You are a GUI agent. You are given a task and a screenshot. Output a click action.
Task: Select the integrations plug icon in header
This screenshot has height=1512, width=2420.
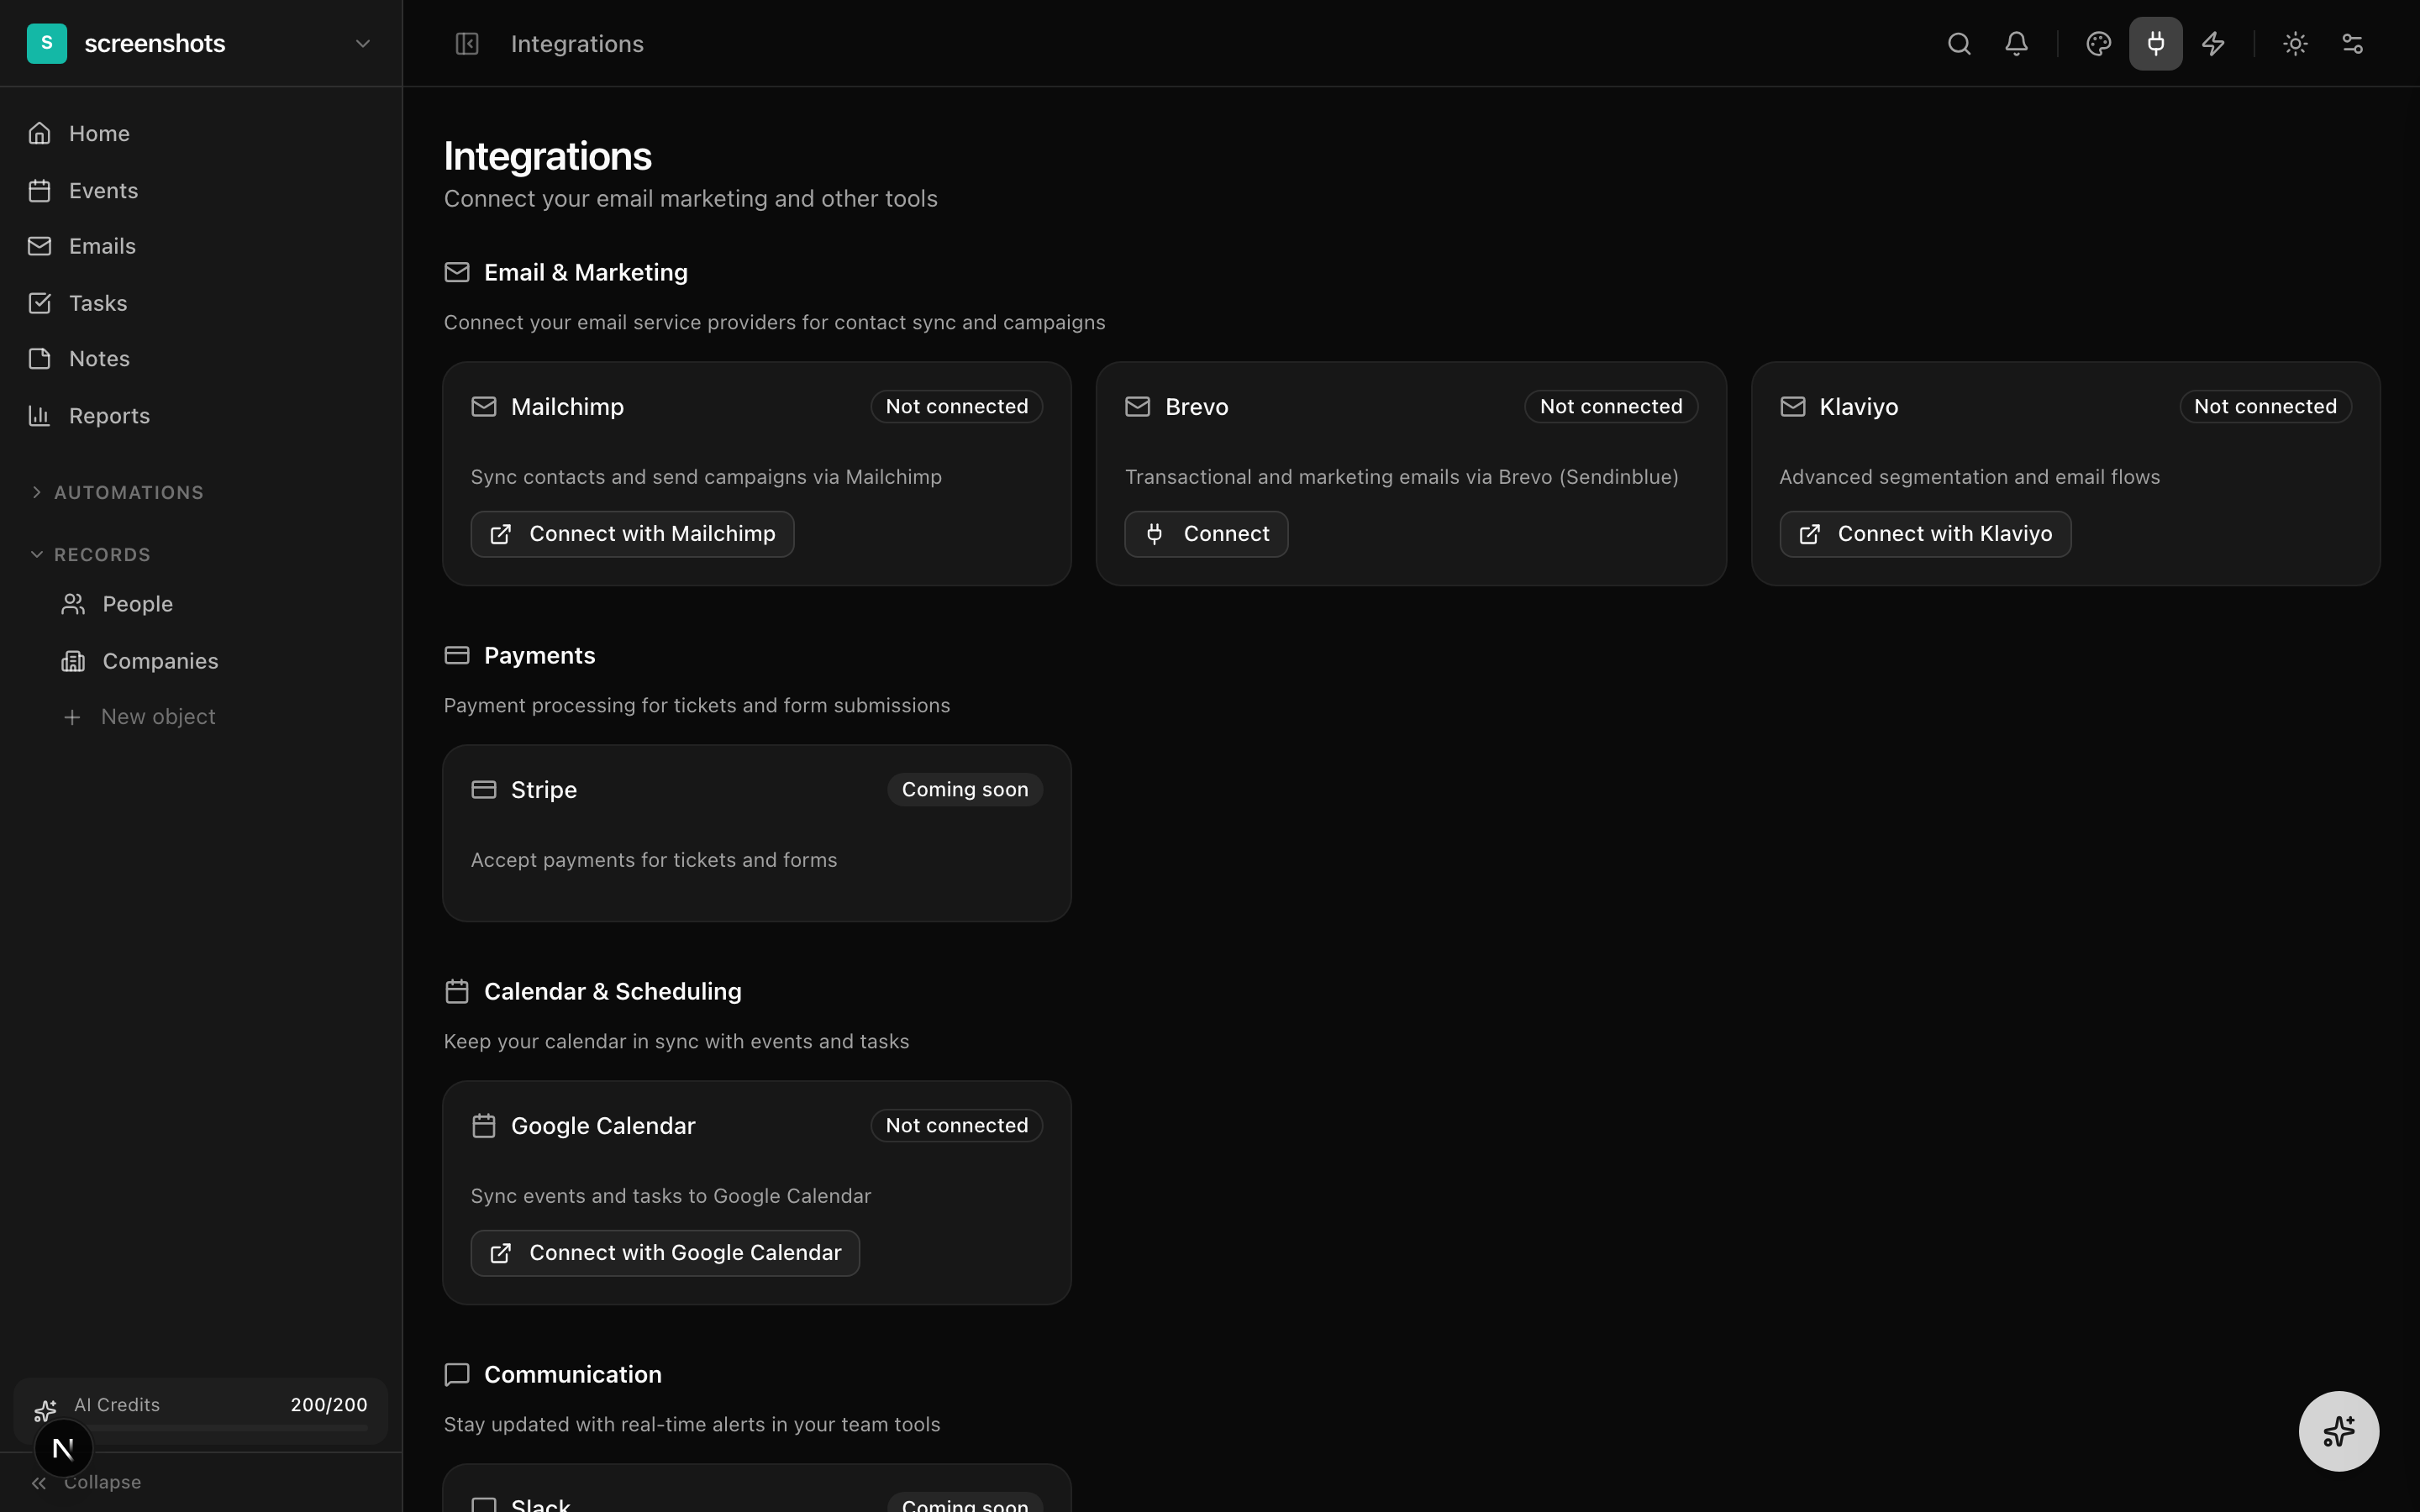2155,44
